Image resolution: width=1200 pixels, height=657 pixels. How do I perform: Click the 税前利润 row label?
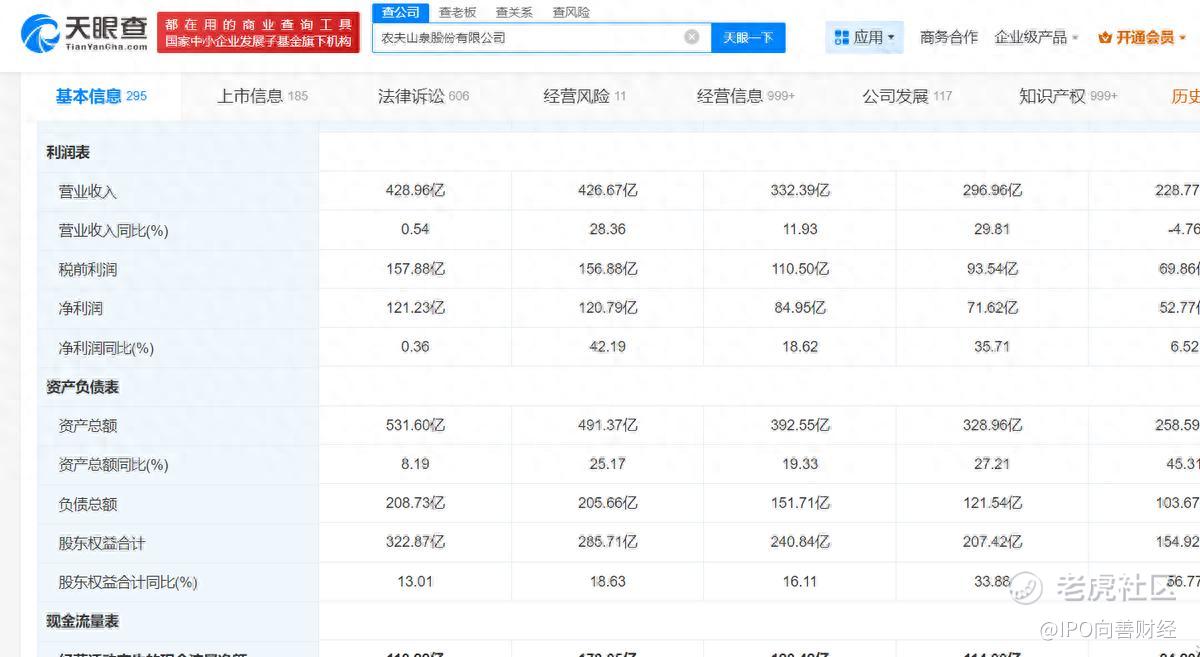[x=88, y=269]
